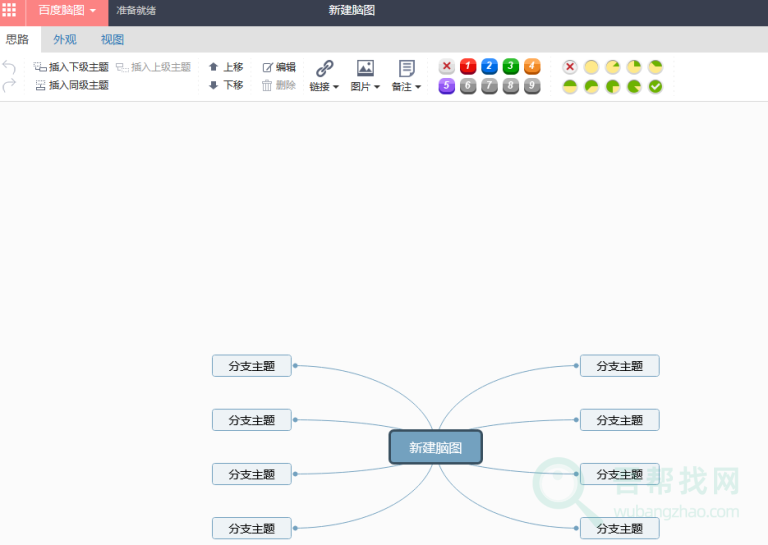Expand the 备注 dropdown arrow
This screenshot has height=545, width=768.
[418, 87]
